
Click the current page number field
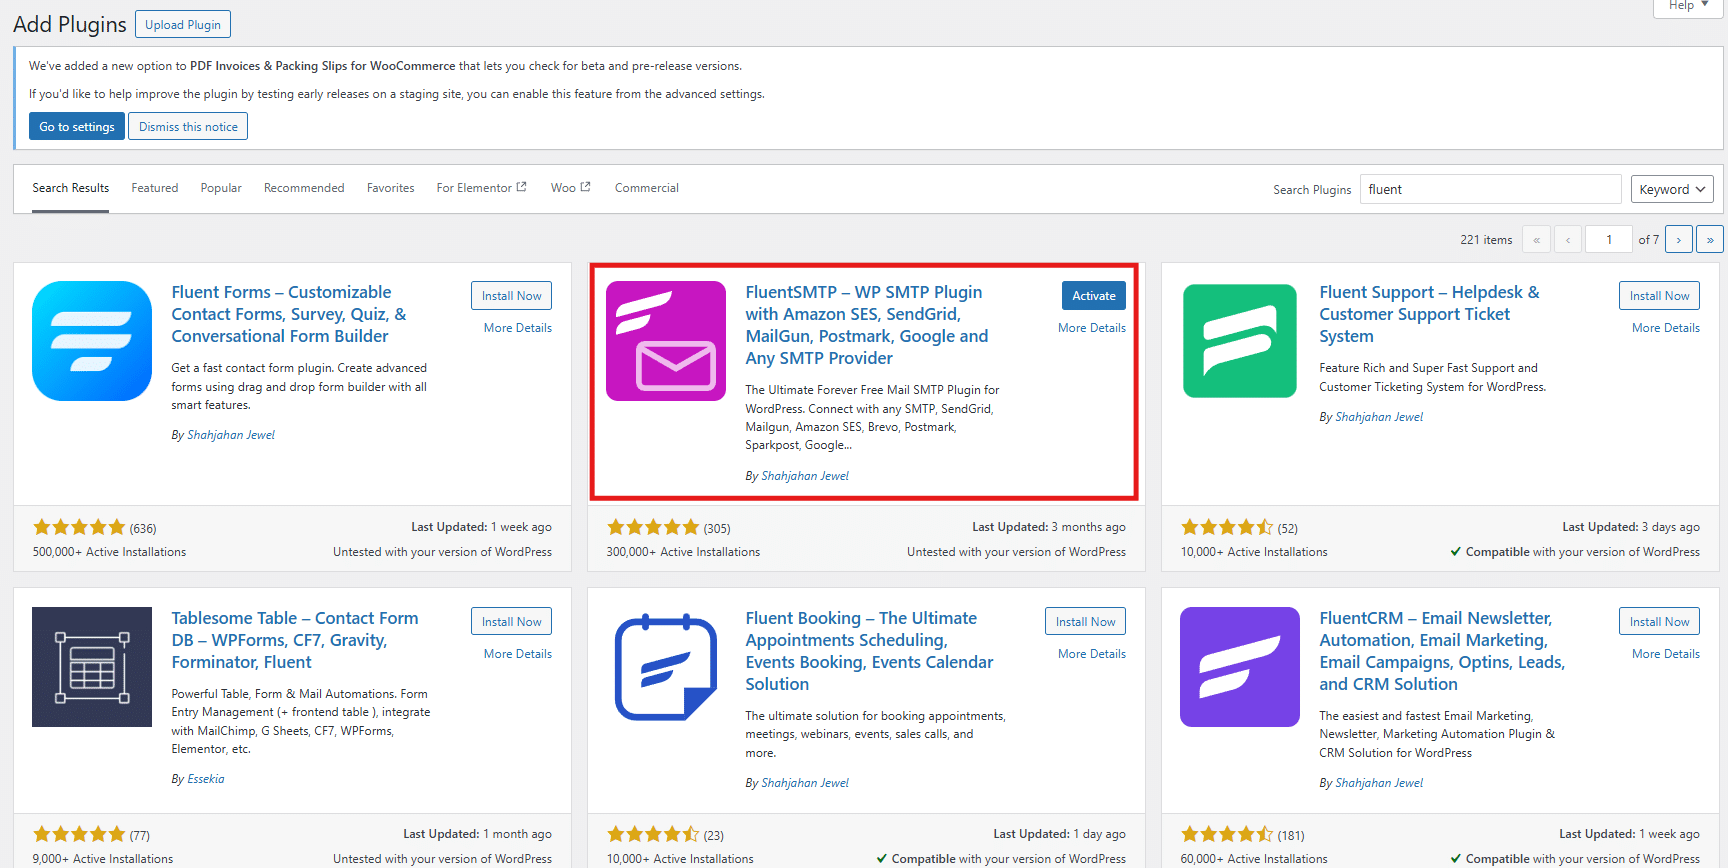click(1608, 240)
